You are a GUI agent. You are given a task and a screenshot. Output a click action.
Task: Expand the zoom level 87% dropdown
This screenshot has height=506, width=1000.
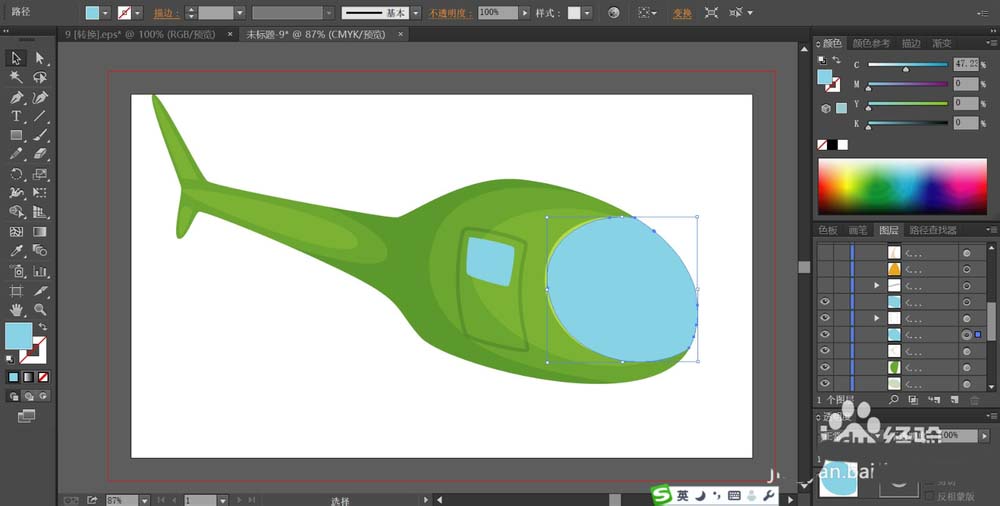point(145,499)
